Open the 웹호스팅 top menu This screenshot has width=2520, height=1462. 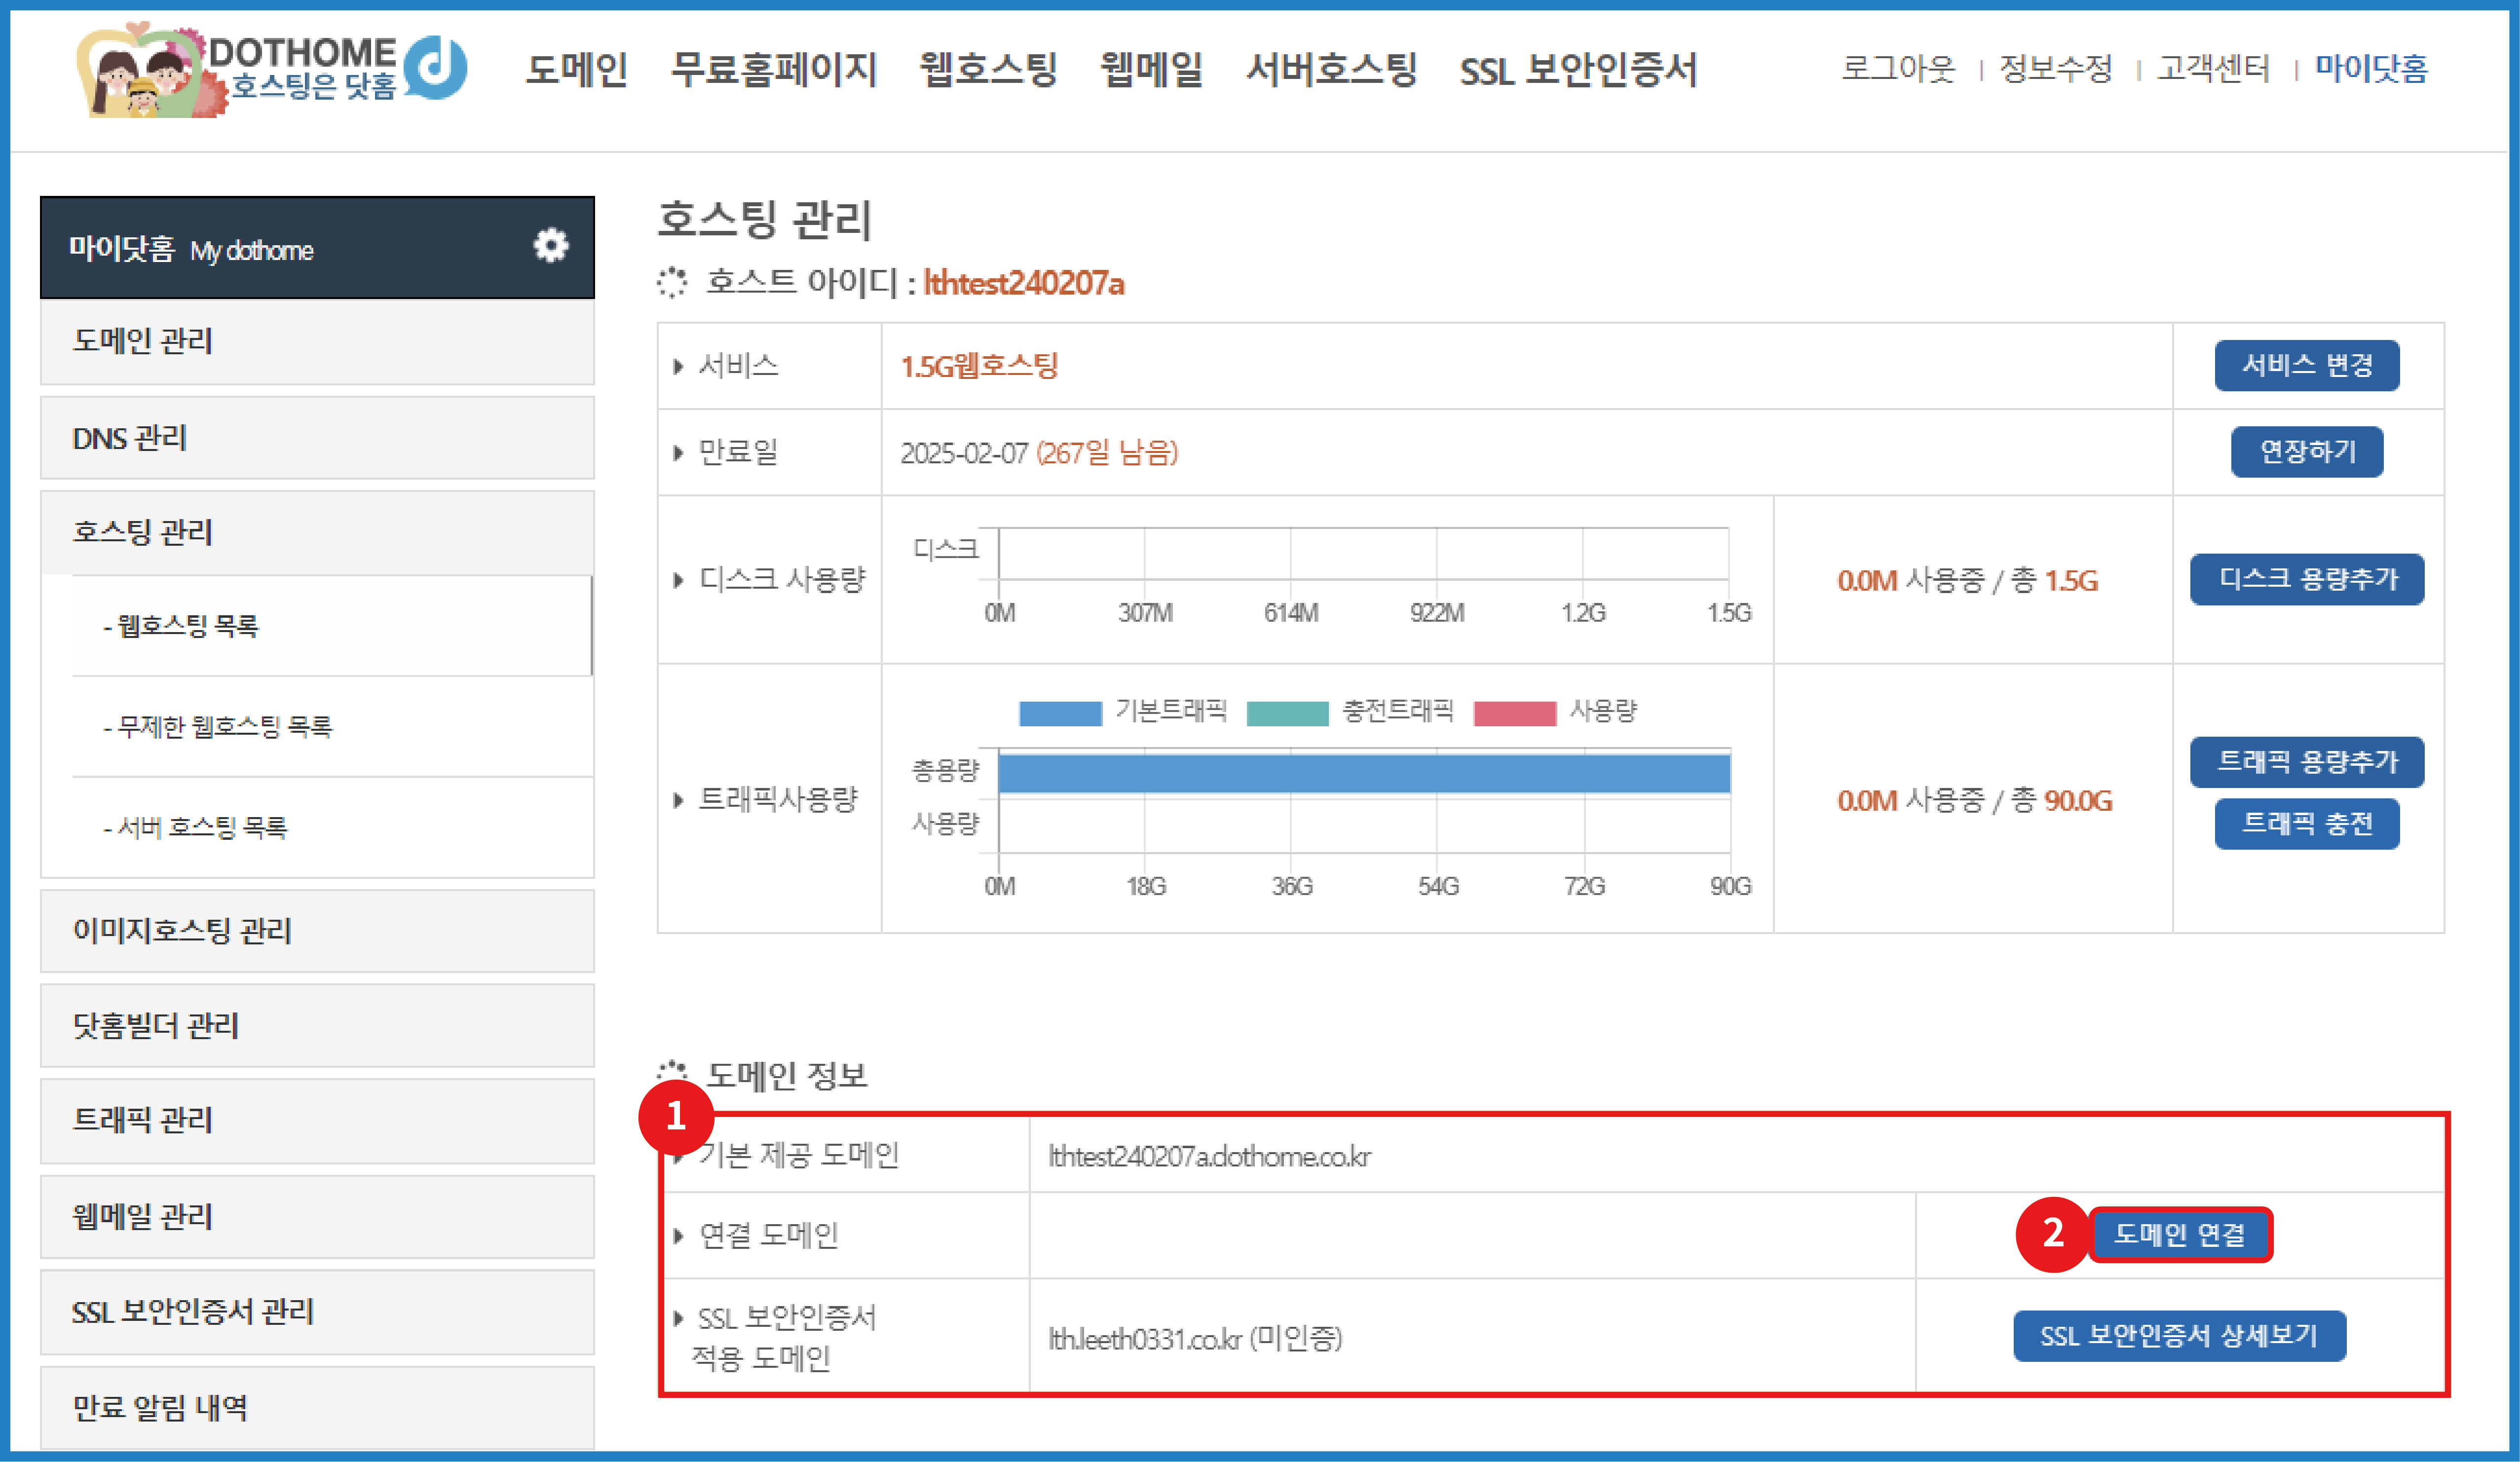point(988,70)
